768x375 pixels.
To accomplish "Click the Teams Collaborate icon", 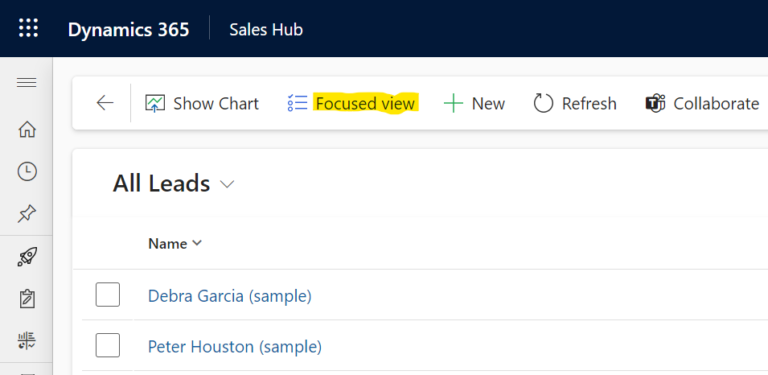I will pyautogui.click(x=655, y=103).
